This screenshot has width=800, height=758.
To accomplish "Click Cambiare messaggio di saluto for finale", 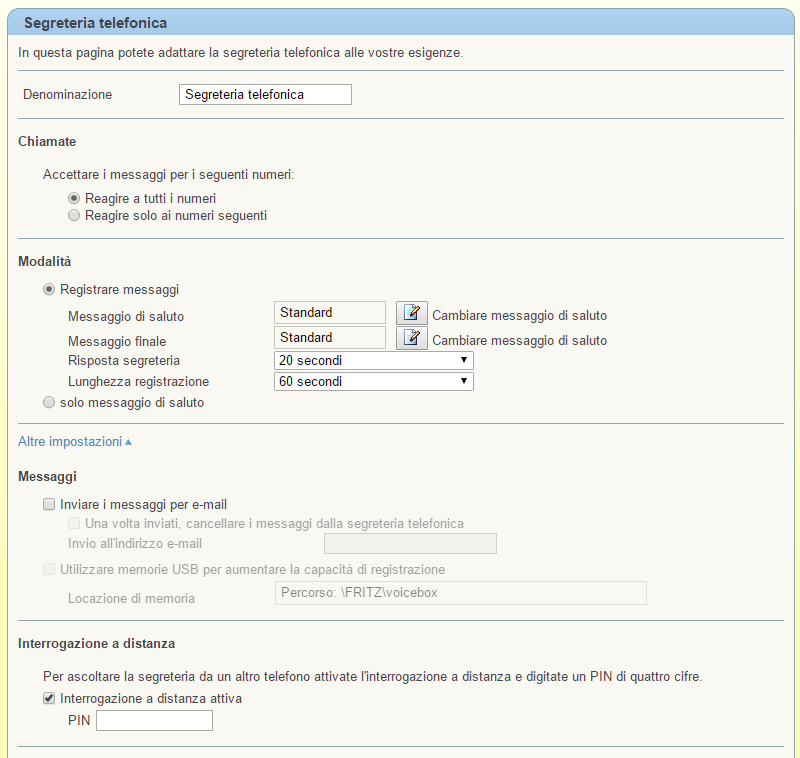I will coord(519,341).
